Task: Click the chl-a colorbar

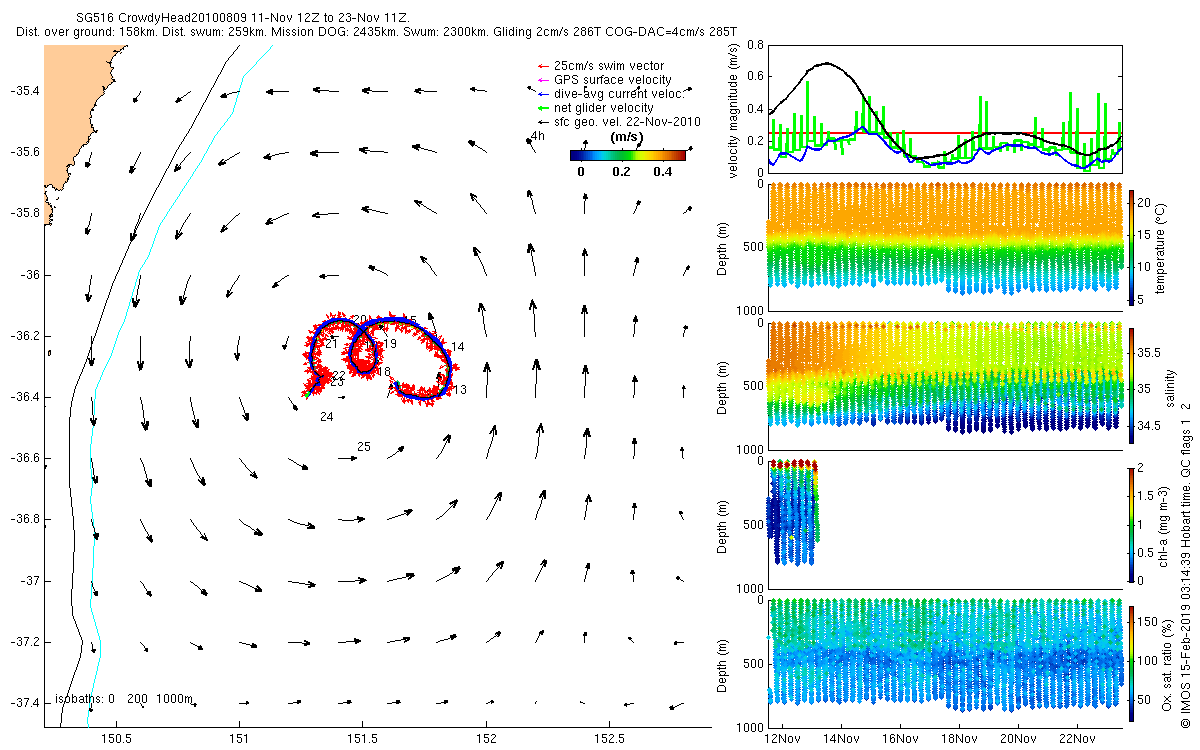Action: point(1132,524)
